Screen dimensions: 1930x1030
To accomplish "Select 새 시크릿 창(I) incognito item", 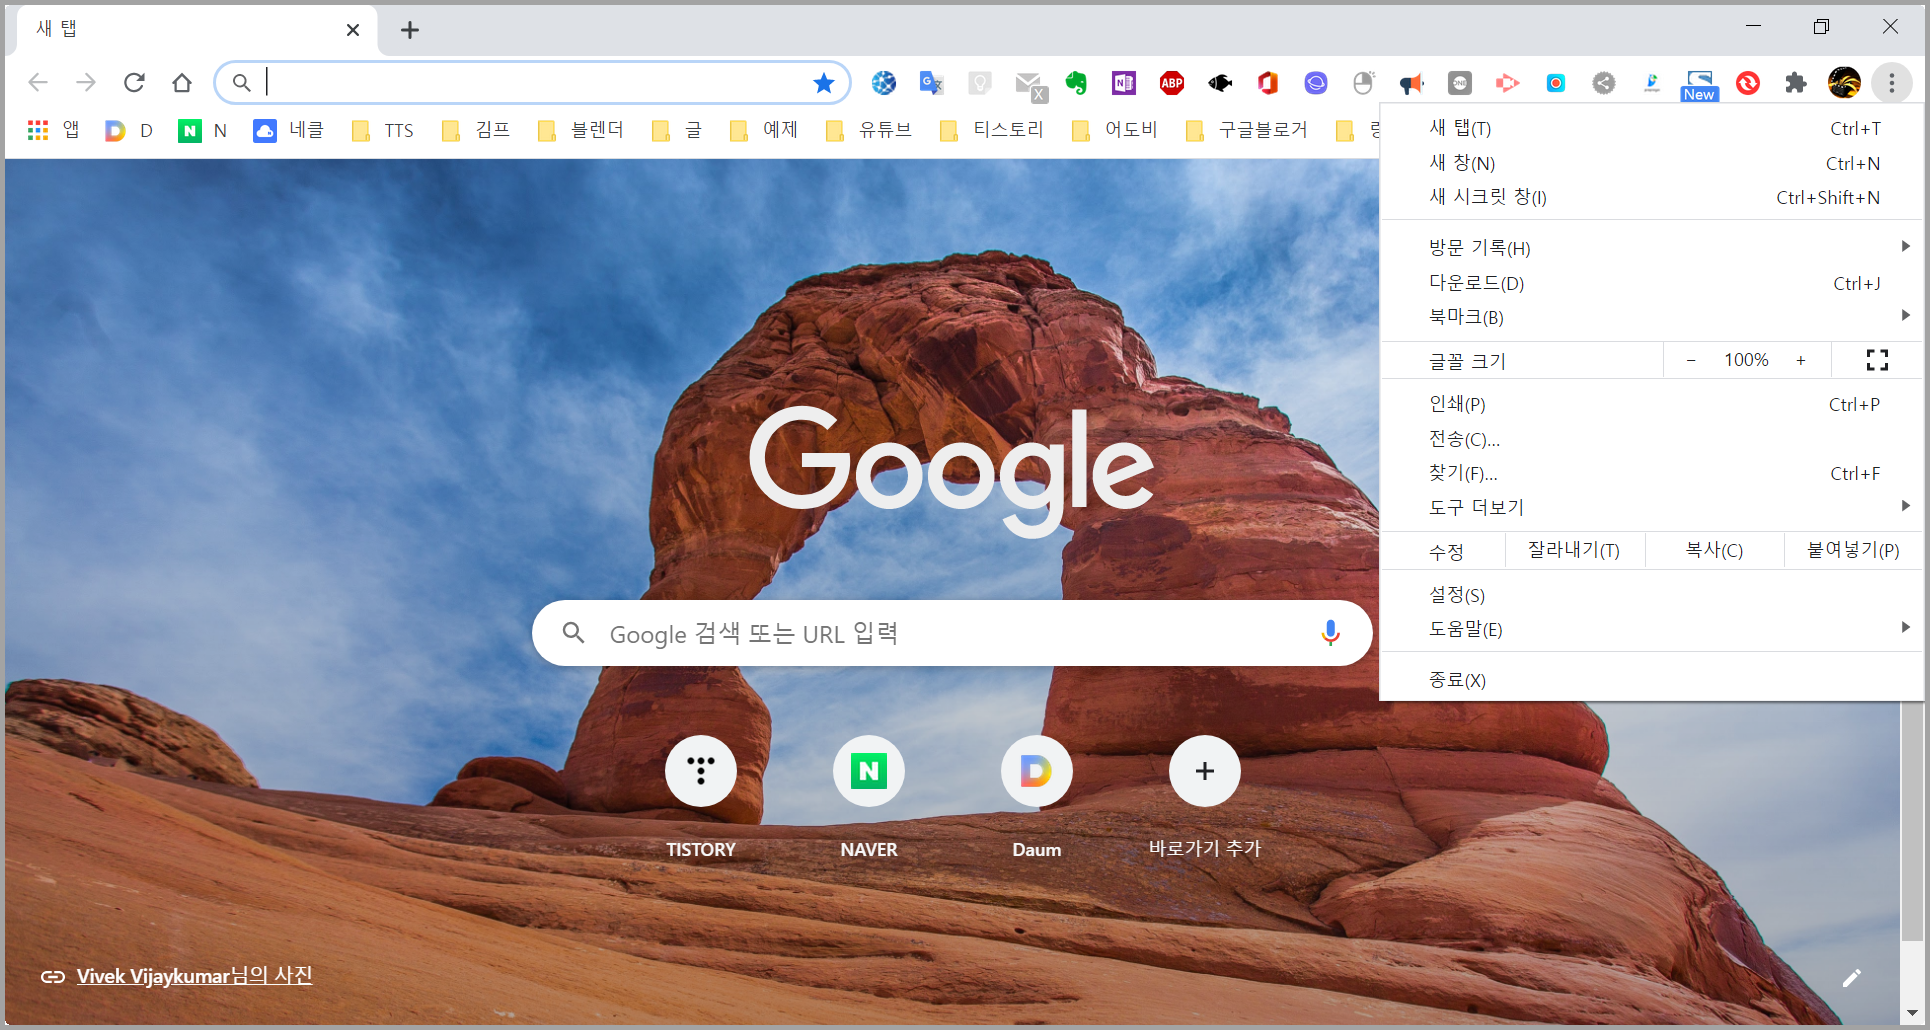I will click(x=1651, y=197).
